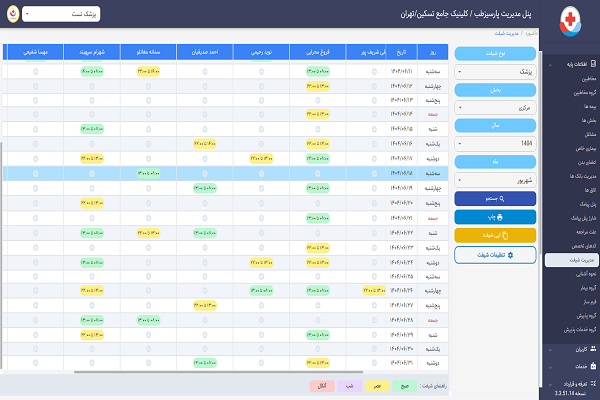The image size is (600, 400).
Task: Add shift for شهرام on سه‌شنبه ۱۴۰۴/۰۶/۲۵
Action: (92, 276)
